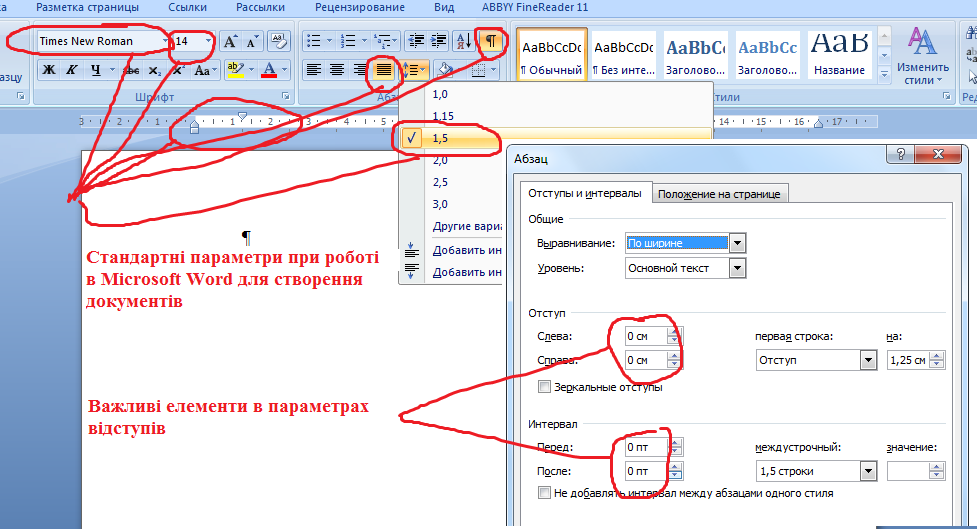
Task: Decrease font size with shrink font icon
Action: tap(252, 42)
